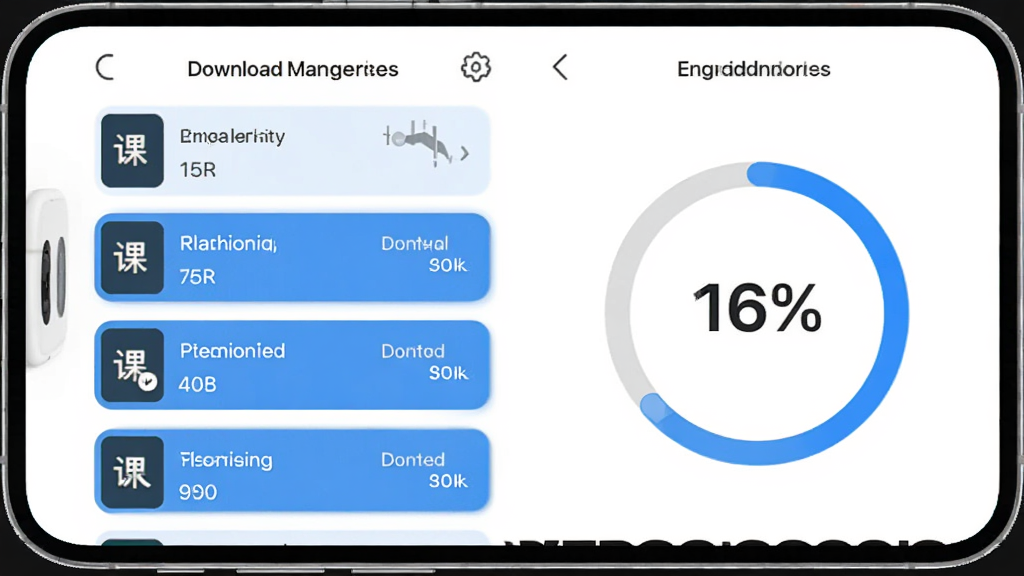Tap the course icon in the Flsomising row

[132, 472]
